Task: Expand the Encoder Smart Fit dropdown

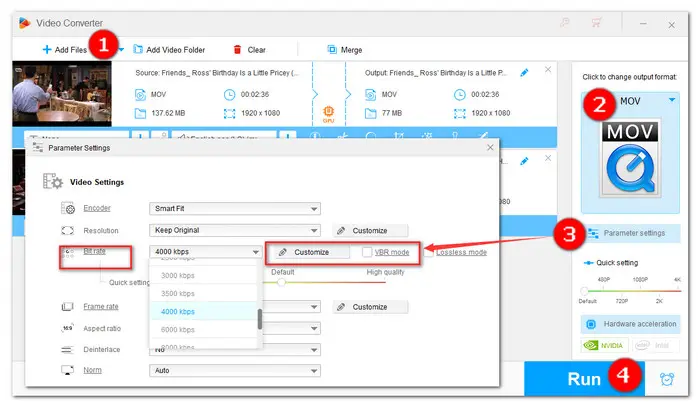Action: pos(234,209)
